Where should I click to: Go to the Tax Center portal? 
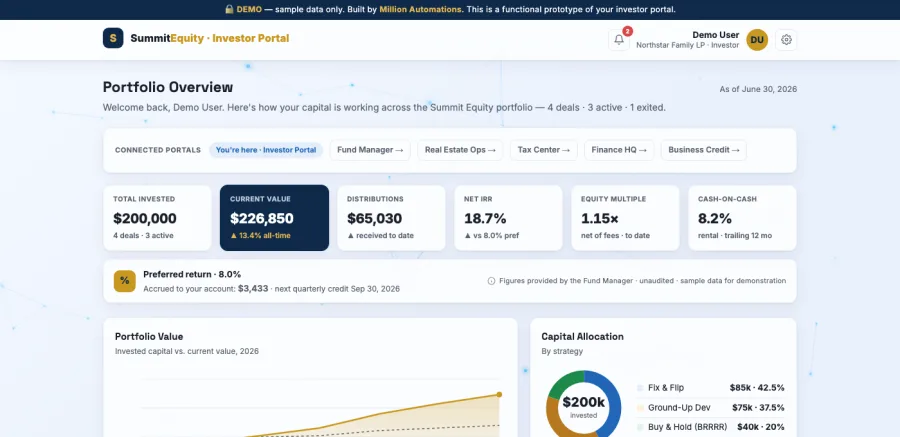pos(544,150)
